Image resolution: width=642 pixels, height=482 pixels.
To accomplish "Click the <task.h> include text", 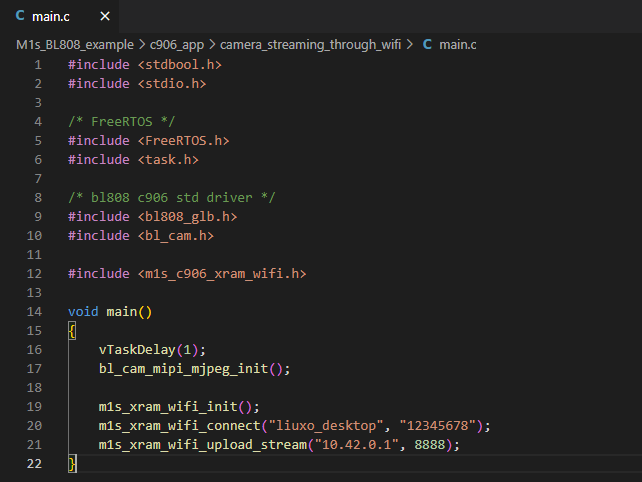I will tap(168, 160).
